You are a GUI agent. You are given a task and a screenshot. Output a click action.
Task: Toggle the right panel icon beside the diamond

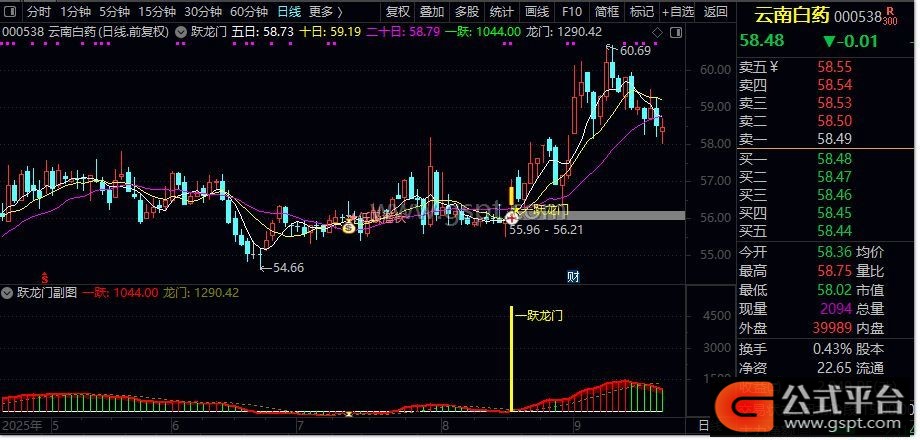coord(675,32)
